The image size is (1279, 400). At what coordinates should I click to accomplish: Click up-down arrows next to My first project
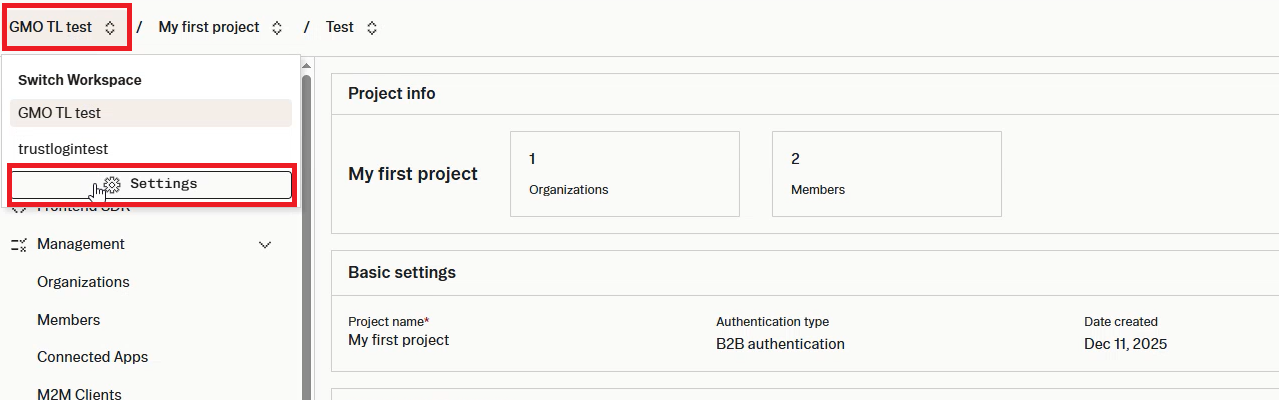click(x=277, y=28)
